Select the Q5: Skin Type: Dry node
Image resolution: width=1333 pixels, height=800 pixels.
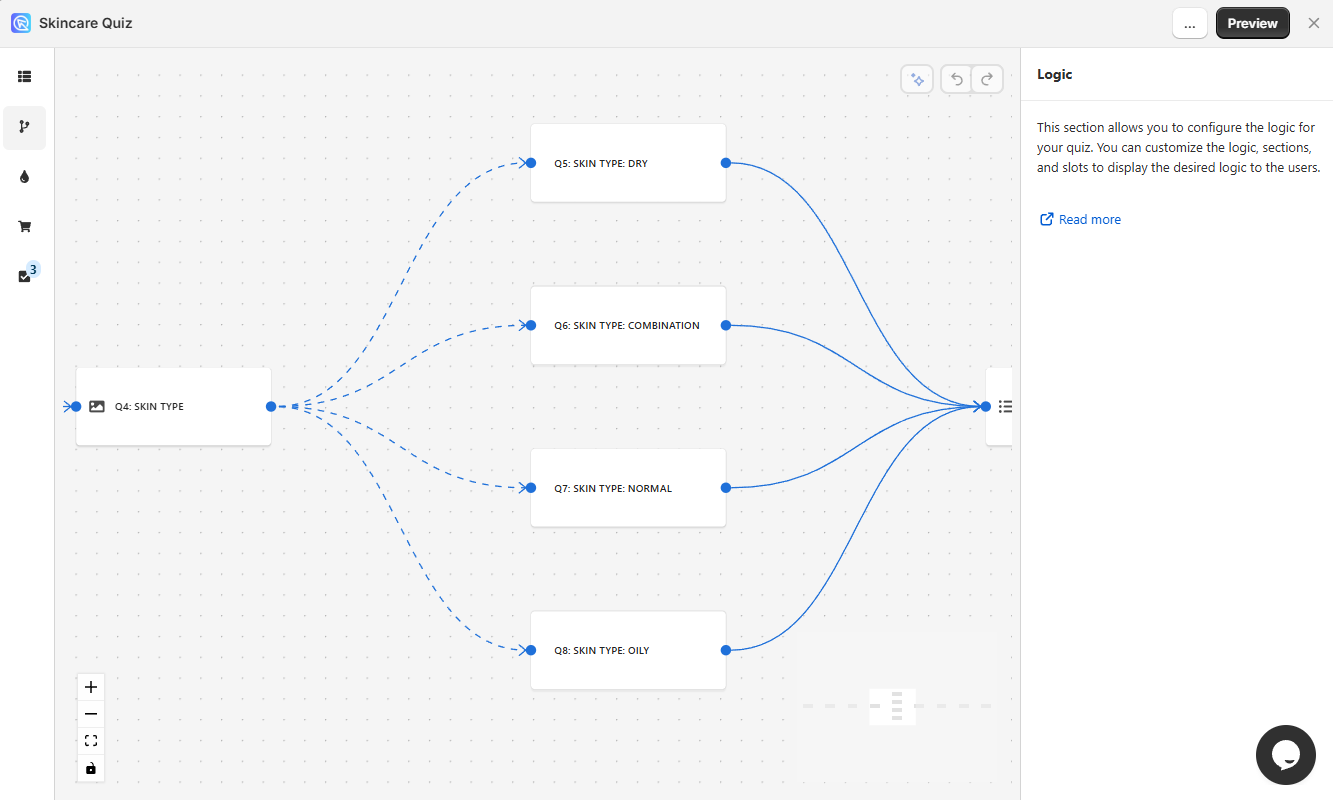point(627,163)
